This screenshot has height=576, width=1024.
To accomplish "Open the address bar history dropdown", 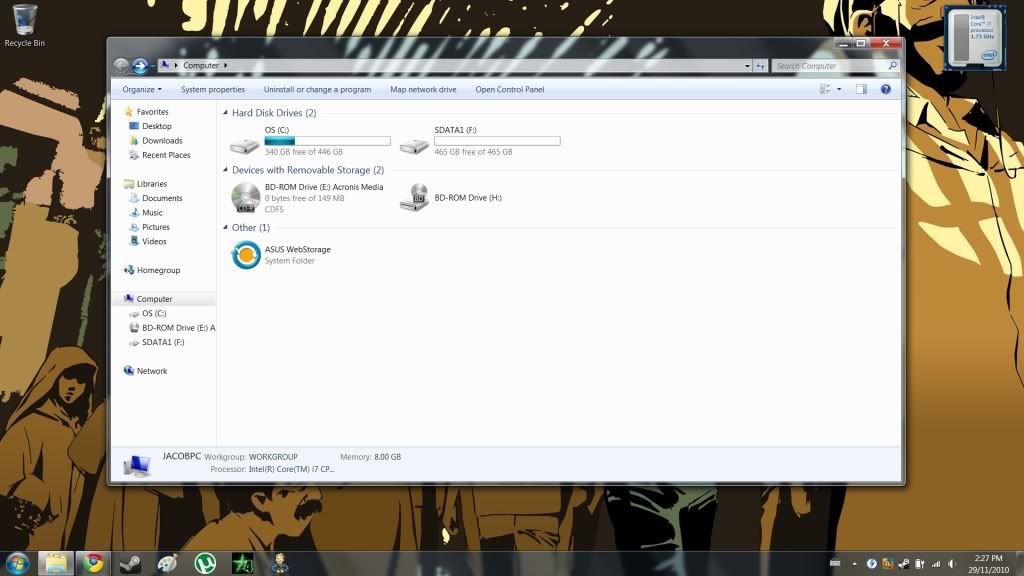I will click(747, 66).
